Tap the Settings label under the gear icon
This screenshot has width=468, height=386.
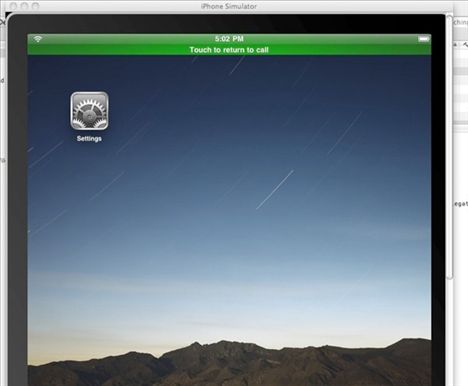89,138
